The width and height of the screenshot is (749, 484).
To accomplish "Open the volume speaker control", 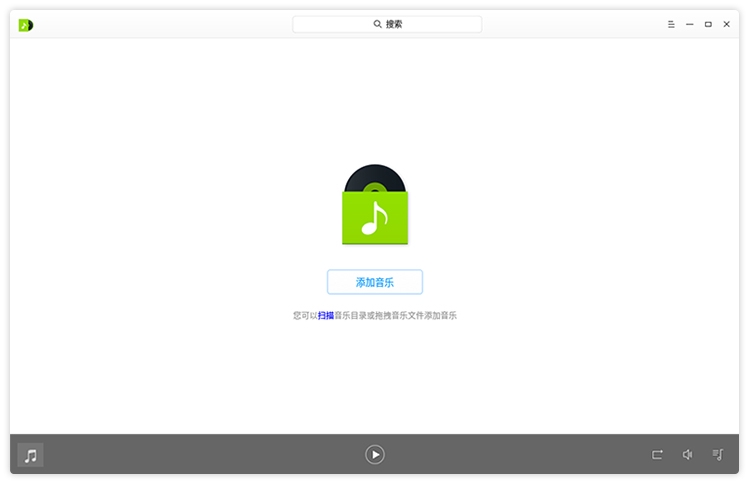I will pos(687,454).
